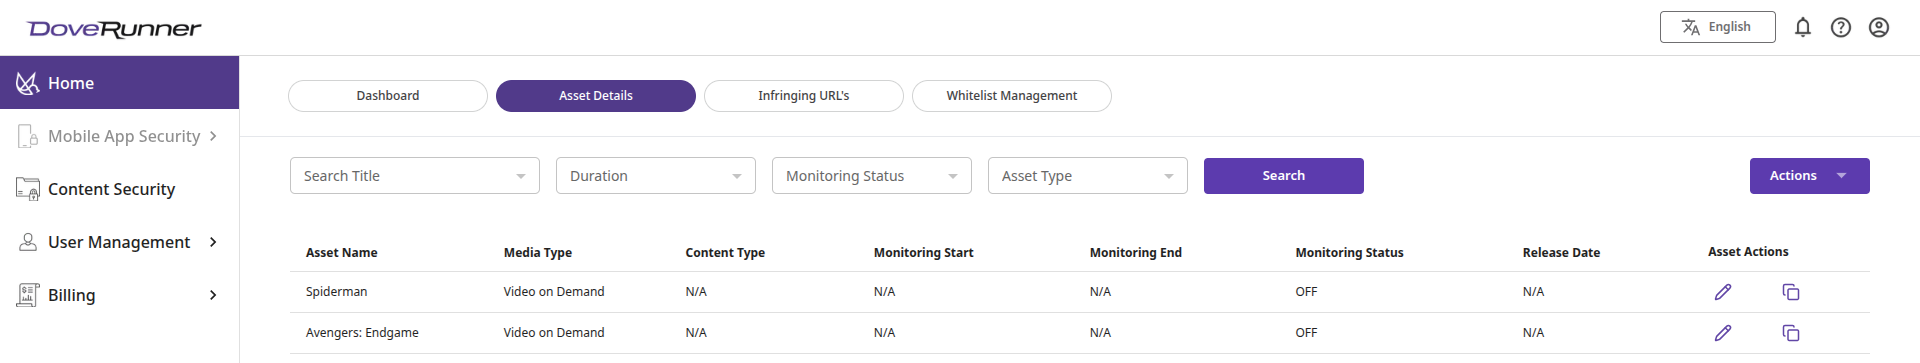1920x363 pixels.
Task: Open the Search Title dropdown
Action: point(415,176)
